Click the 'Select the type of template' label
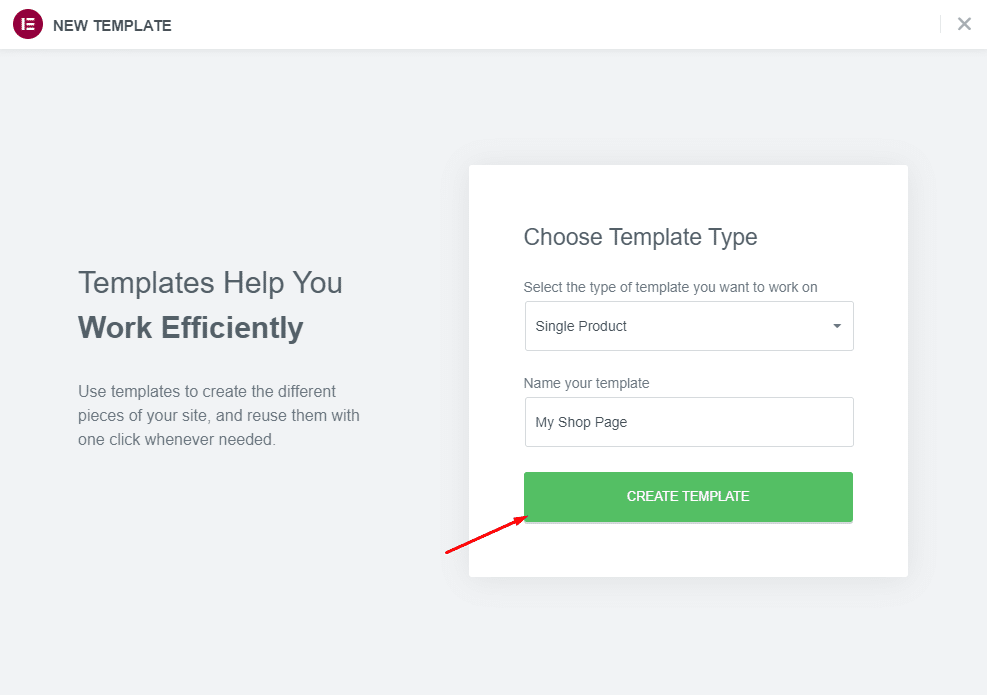The image size is (987, 695). tap(670, 288)
